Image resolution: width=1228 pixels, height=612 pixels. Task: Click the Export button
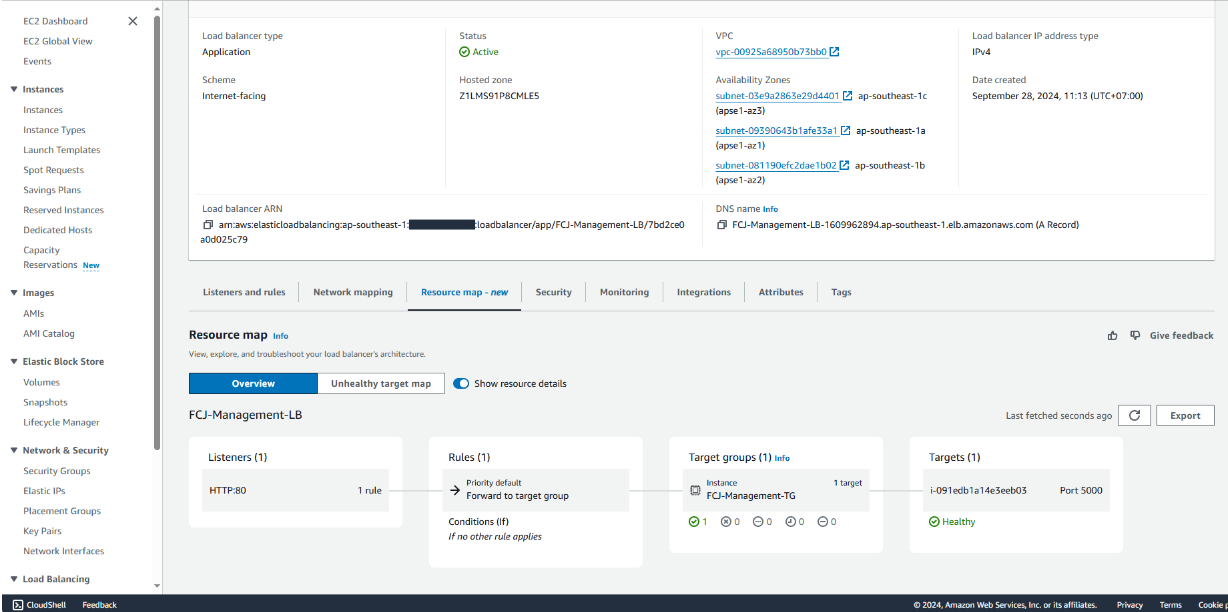click(x=1185, y=416)
